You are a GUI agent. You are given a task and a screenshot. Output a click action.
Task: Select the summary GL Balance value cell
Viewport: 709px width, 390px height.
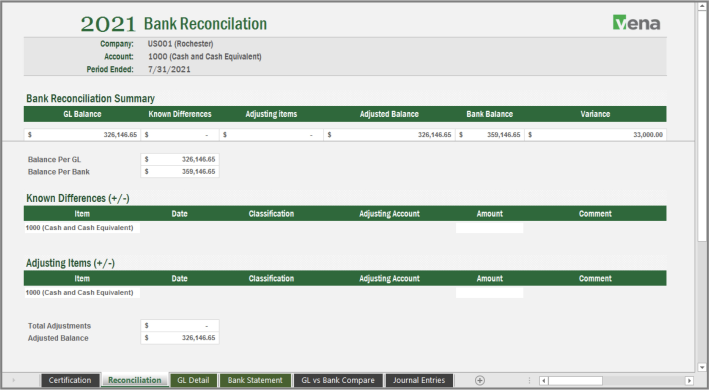pyautogui.click(x=82, y=135)
